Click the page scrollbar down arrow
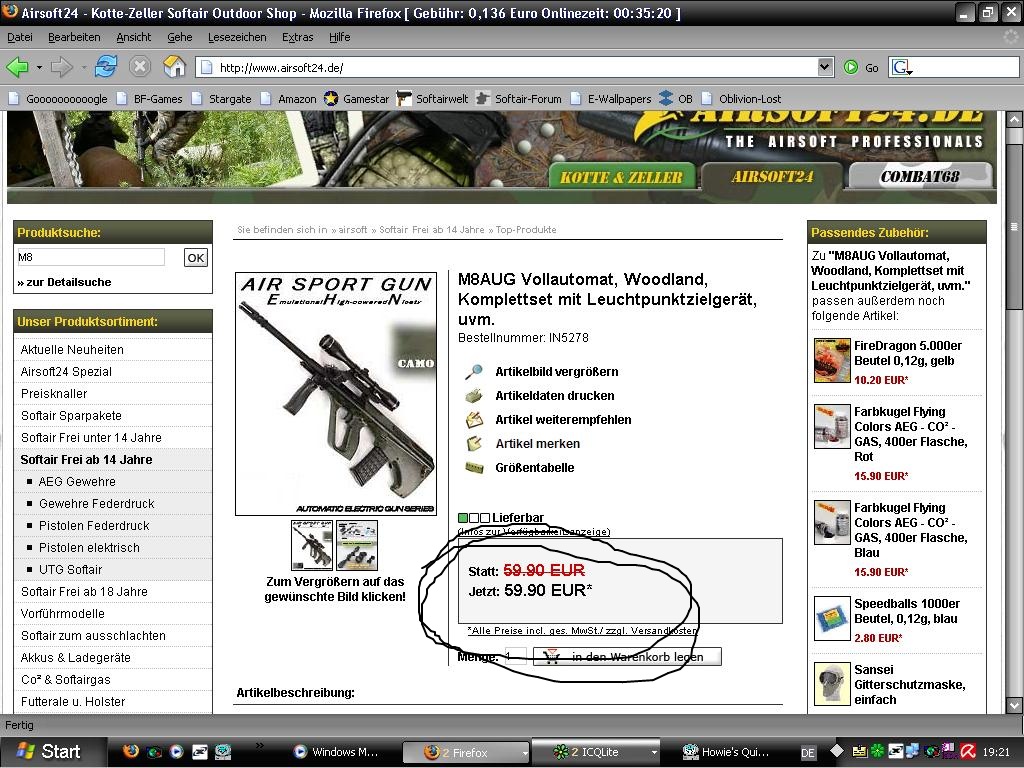This screenshot has width=1024, height=768. [1014, 705]
